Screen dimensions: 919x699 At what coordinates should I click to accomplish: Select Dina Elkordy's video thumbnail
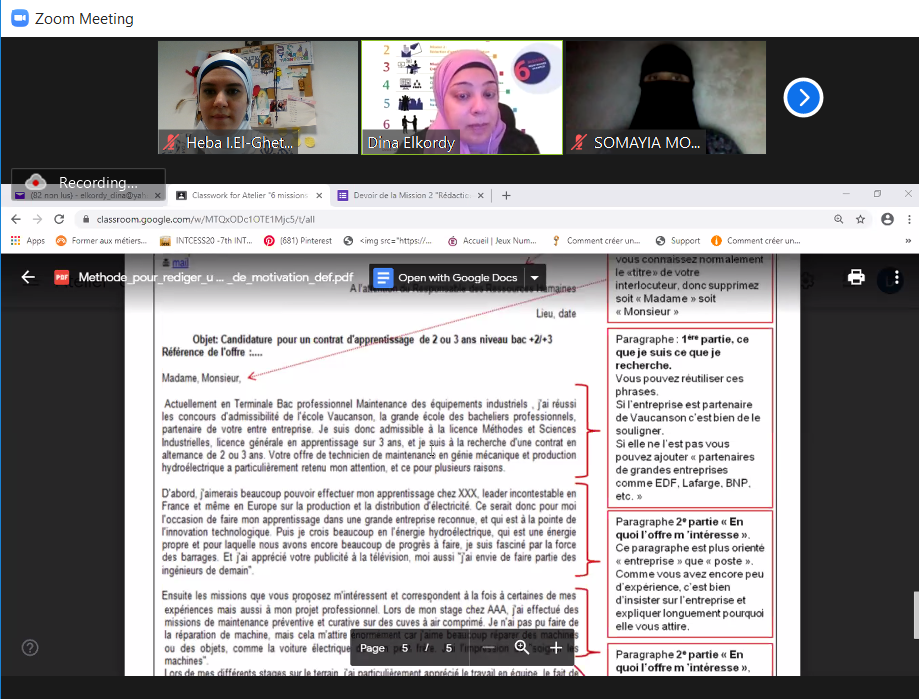pyautogui.click(x=461, y=97)
